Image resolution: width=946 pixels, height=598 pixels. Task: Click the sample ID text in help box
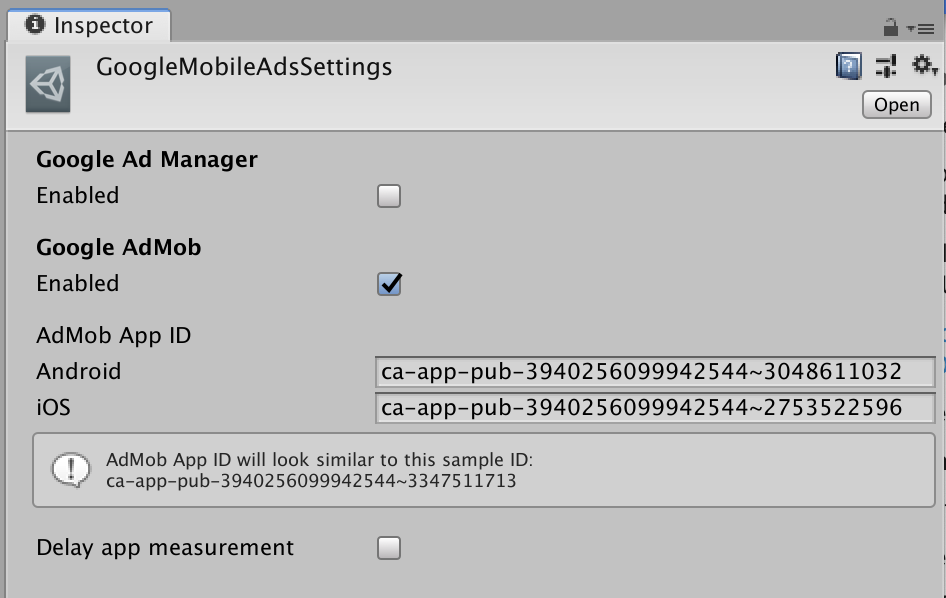click(x=311, y=481)
